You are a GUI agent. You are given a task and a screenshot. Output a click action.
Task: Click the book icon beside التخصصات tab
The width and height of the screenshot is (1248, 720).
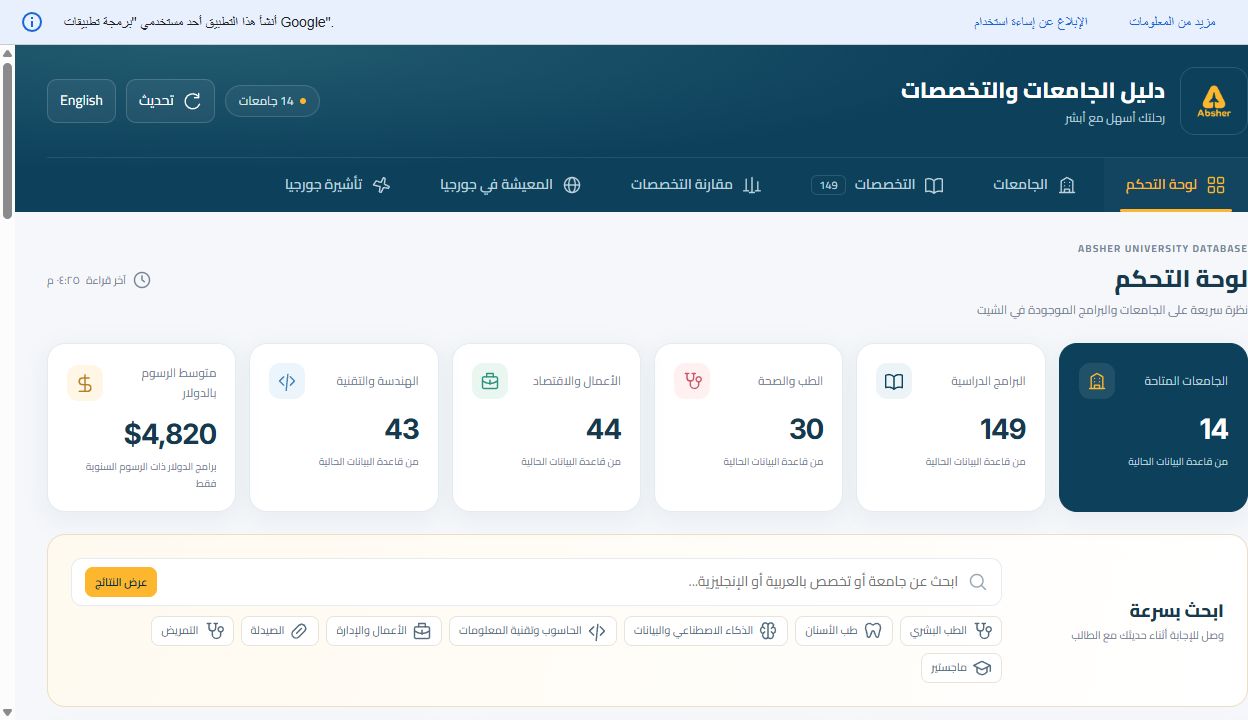click(x=934, y=185)
